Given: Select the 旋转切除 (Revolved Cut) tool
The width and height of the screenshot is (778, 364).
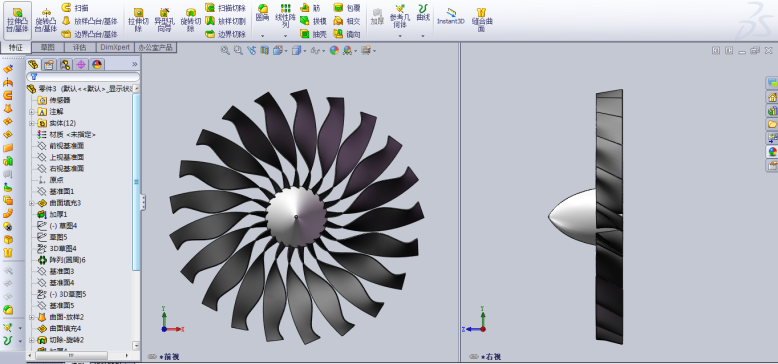Looking at the screenshot, I should pyautogui.click(x=191, y=20).
